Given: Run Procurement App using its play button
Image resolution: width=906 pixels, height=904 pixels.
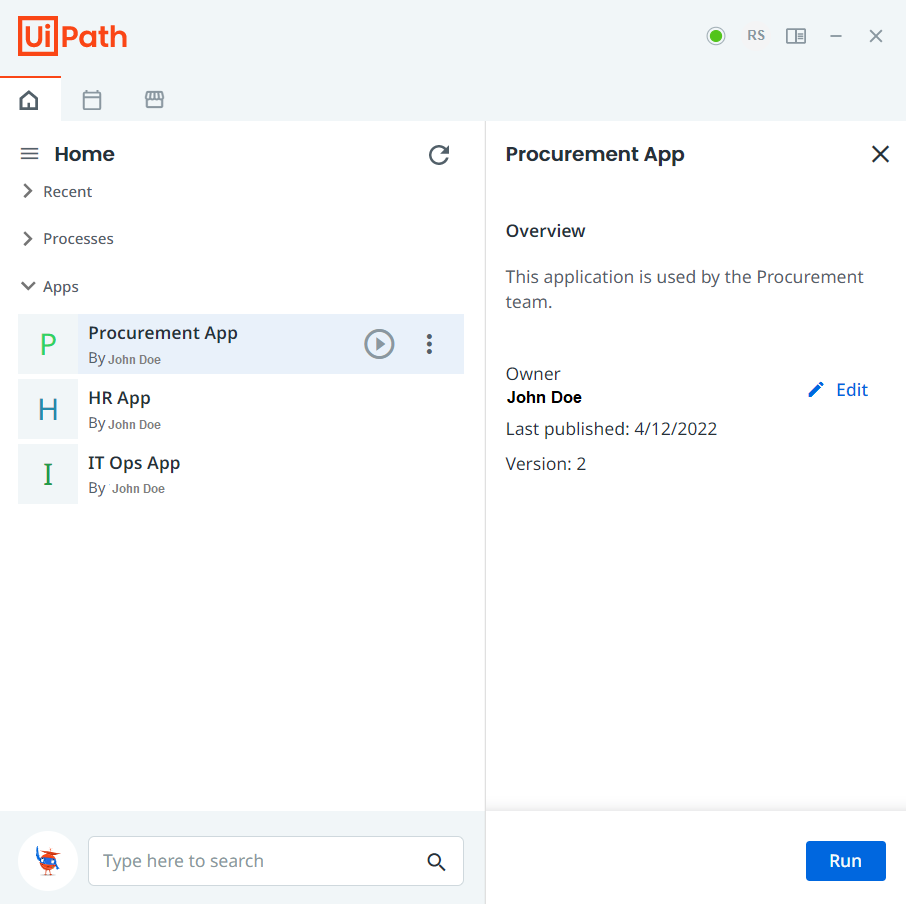Looking at the screenshot, I should pyautogui.click(x=379, y=343).
